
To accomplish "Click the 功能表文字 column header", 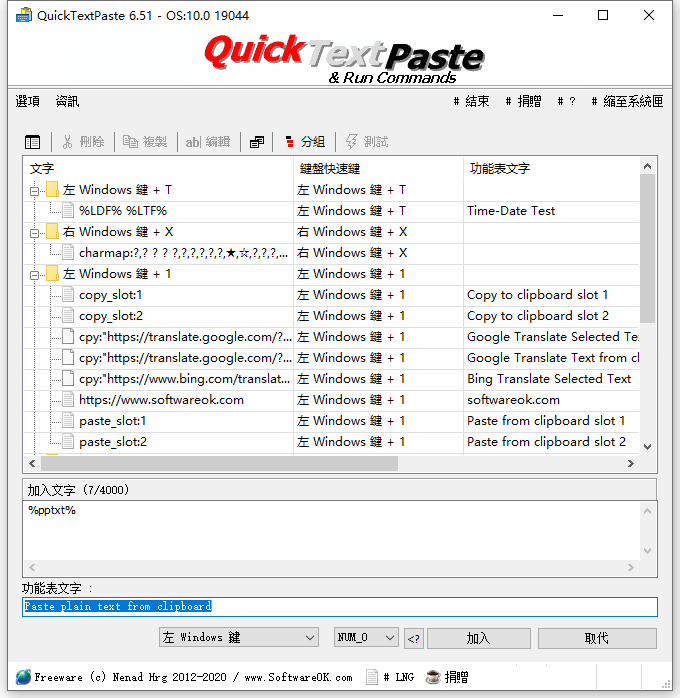I will (551, 168).
